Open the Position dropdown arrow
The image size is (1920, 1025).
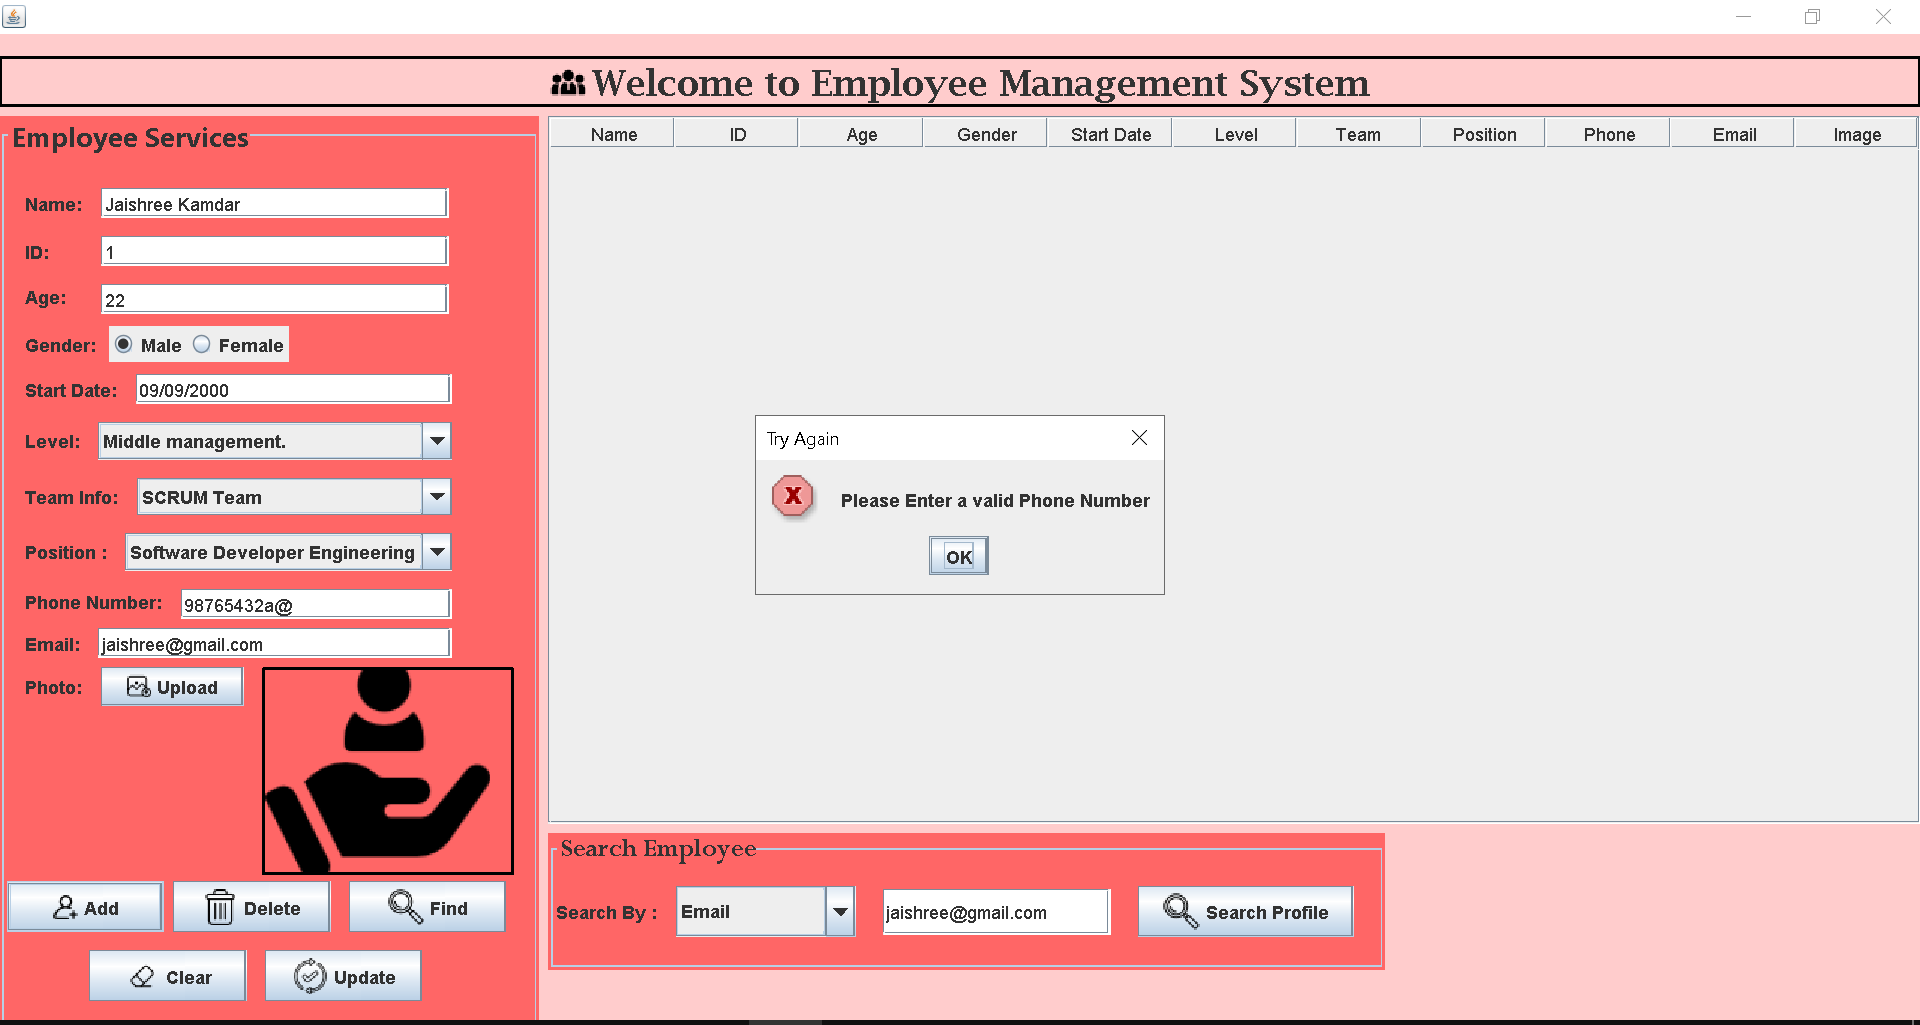point(436,552)
